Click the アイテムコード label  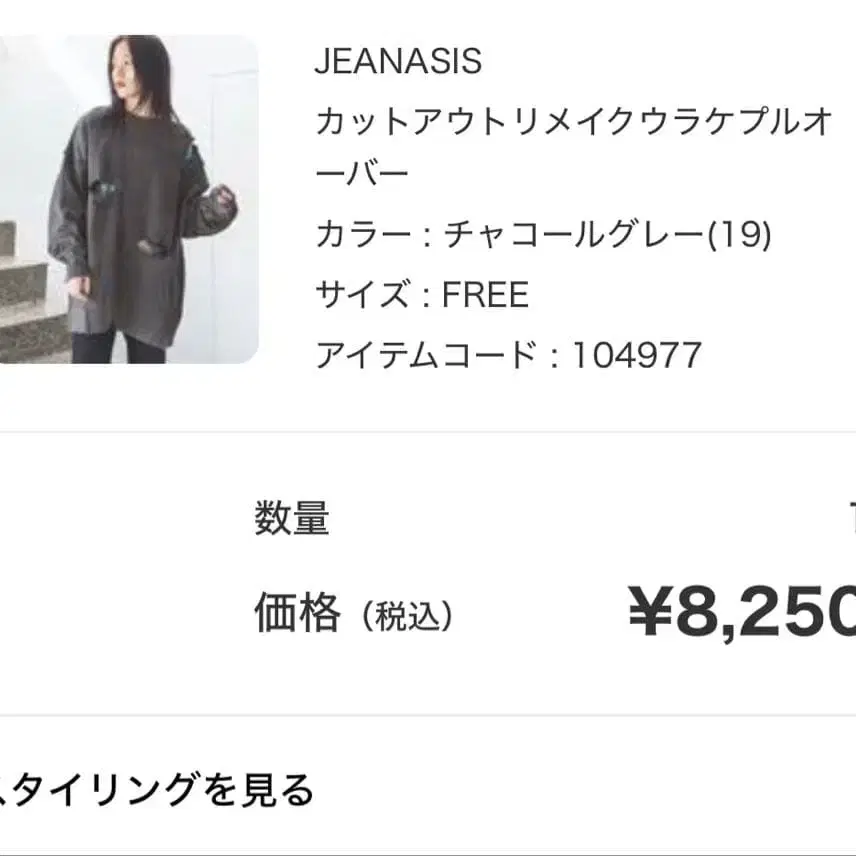[x=426, y=354]
